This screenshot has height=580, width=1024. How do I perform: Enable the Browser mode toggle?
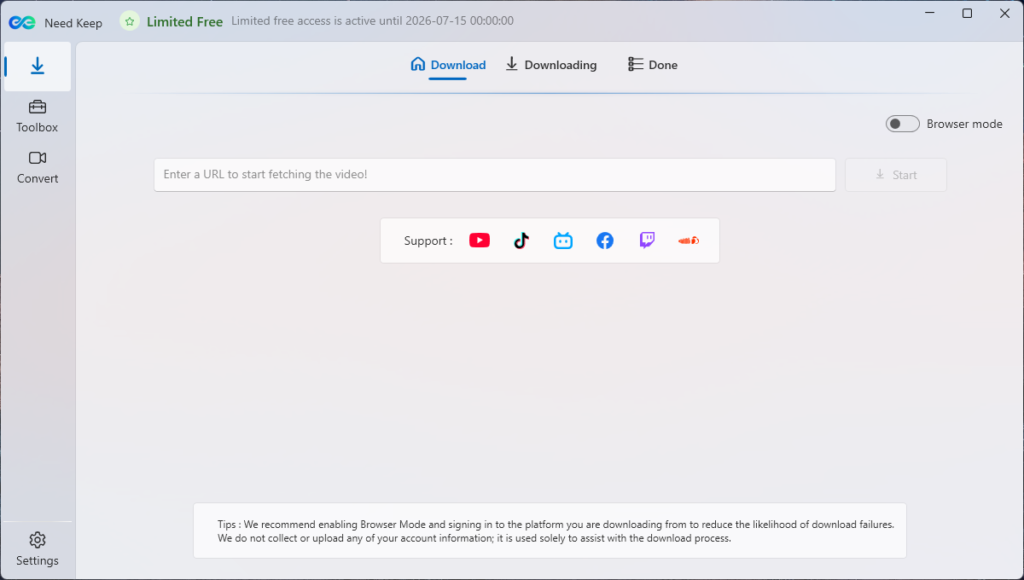coord(902,123)
